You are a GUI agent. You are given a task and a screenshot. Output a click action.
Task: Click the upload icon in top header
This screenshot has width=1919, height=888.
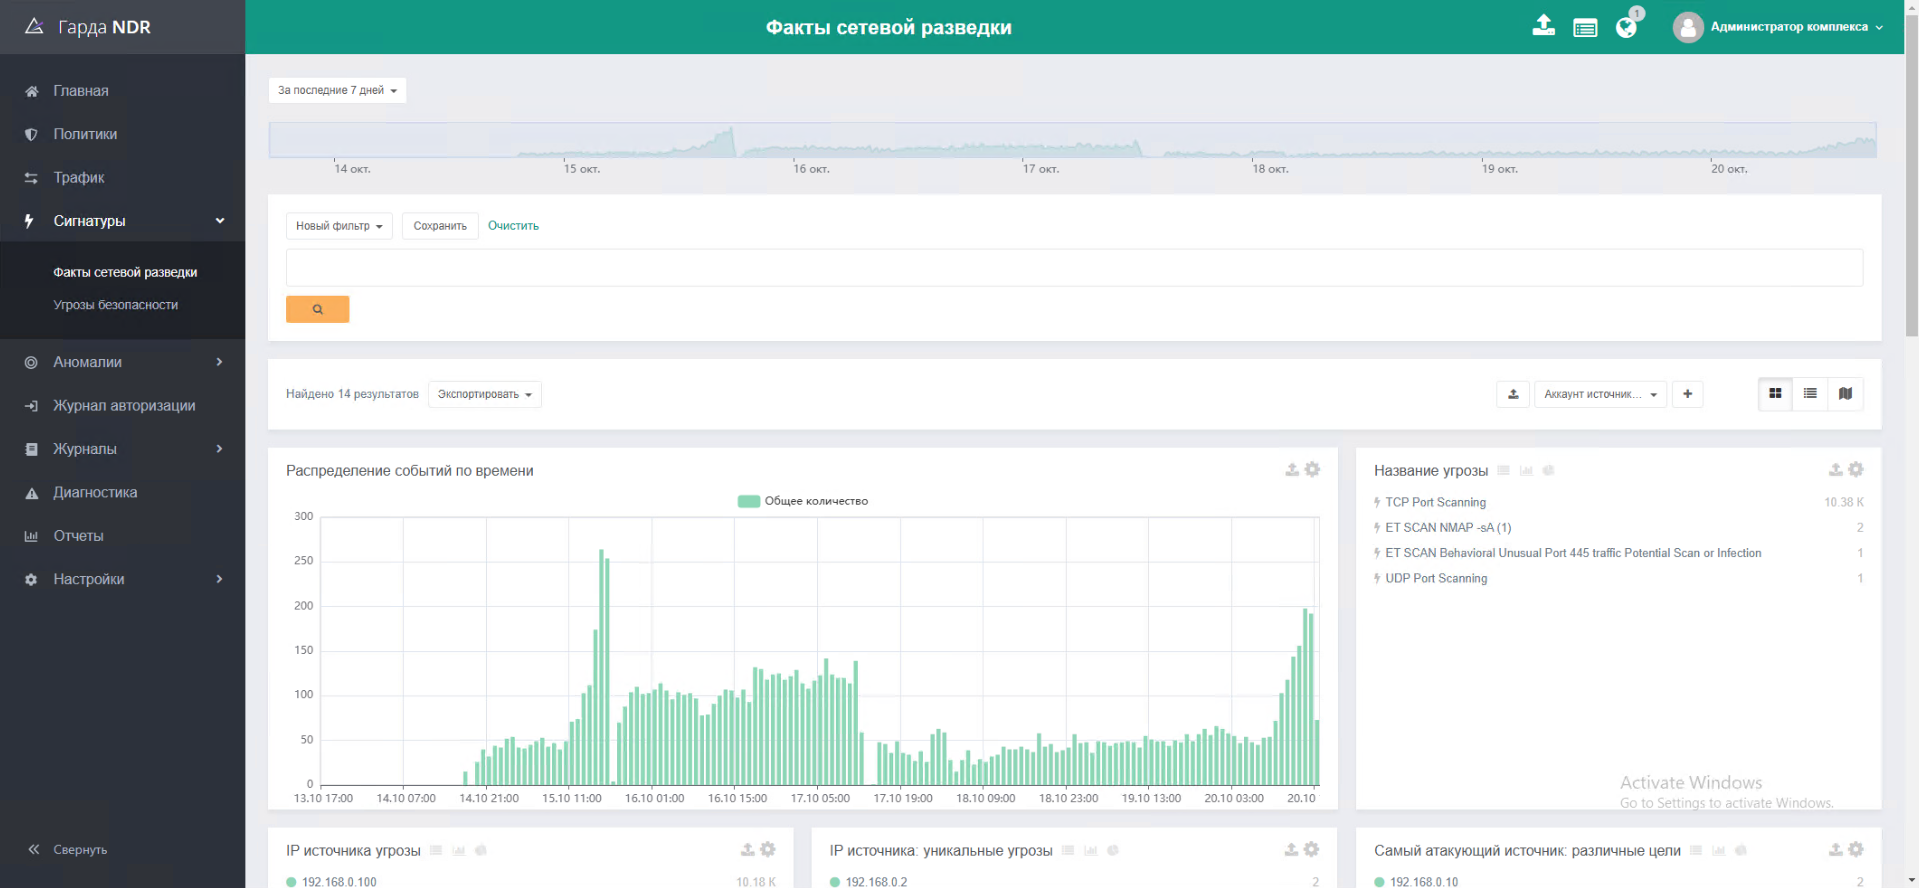pyautogui.click(x=1543, y=26)
